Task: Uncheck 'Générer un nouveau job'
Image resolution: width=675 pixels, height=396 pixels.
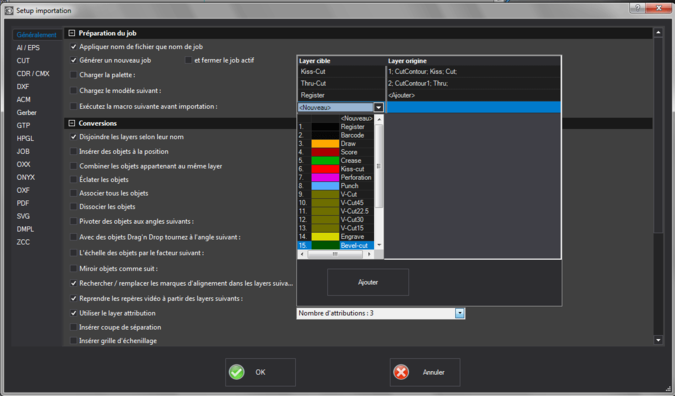Action: (x=74, y=60)
